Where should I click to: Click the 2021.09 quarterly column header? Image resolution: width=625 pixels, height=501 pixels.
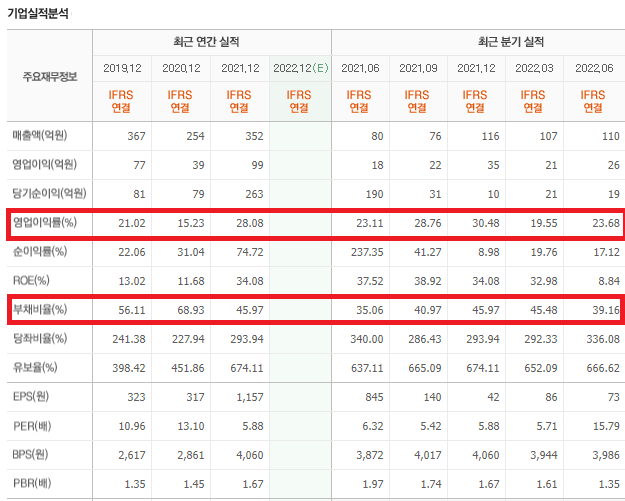pyautogui.click(x=418, y=68)
